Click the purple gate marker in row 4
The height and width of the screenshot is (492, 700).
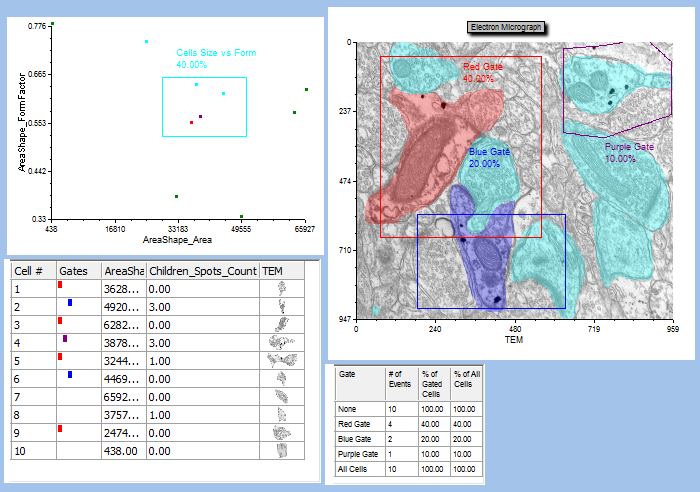pyautogui.click(x=64, y=339)
